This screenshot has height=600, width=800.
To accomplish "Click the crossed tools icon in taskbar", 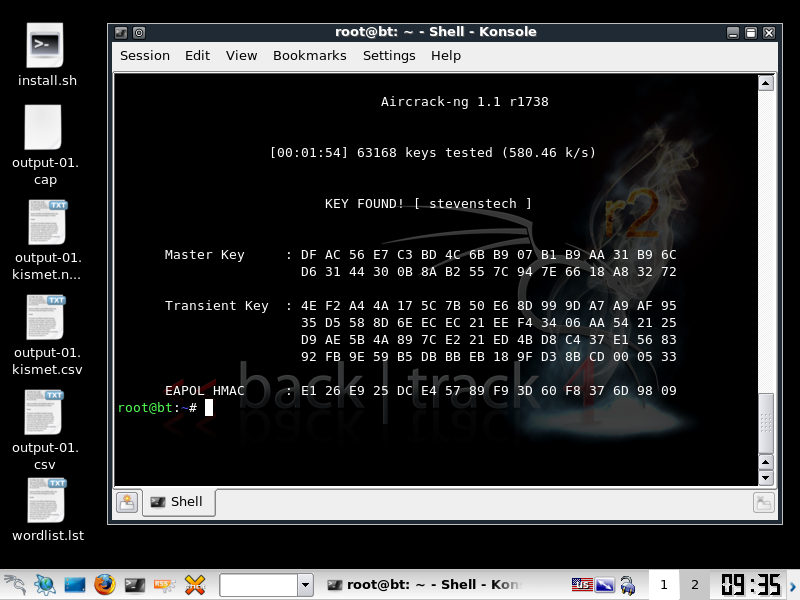I will (x=196, y=584).
